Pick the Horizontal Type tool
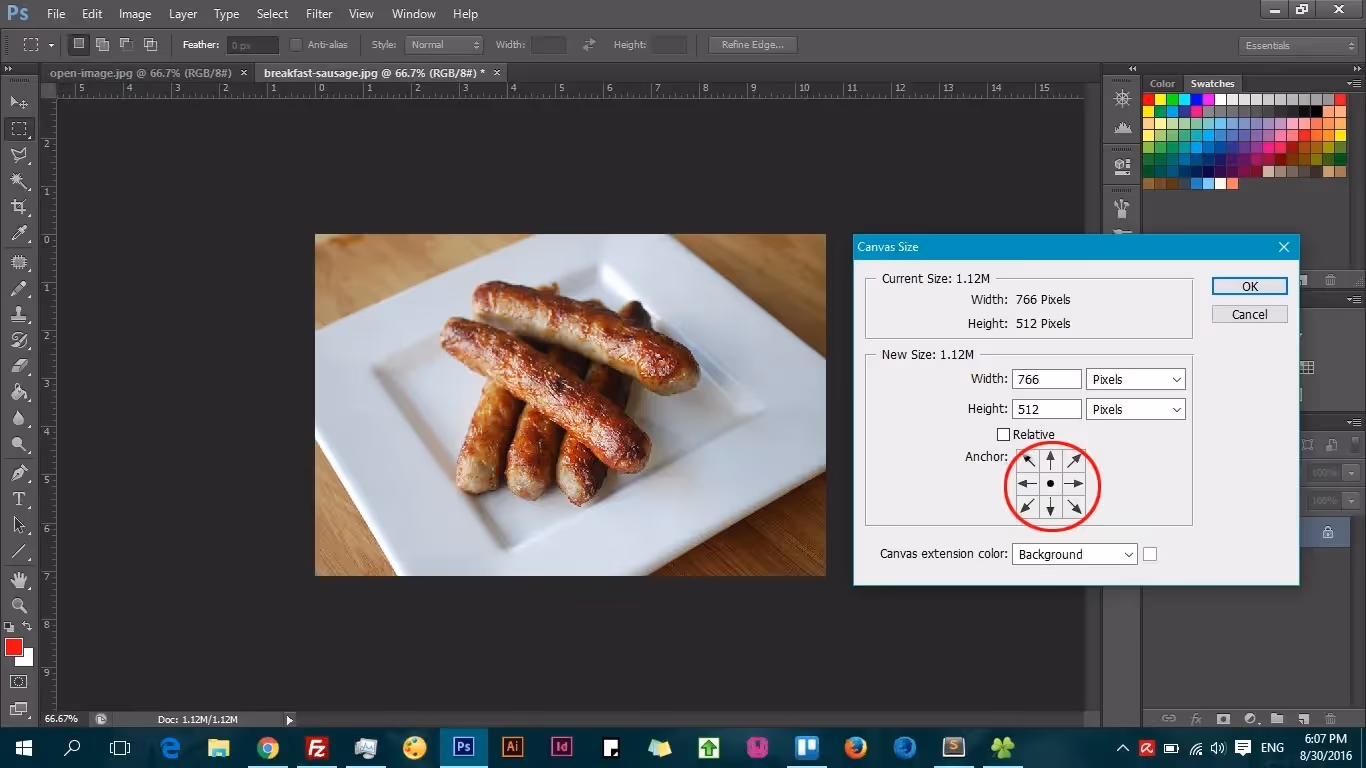Viewport: 1366px width, 768px height. tap(17, 499)
